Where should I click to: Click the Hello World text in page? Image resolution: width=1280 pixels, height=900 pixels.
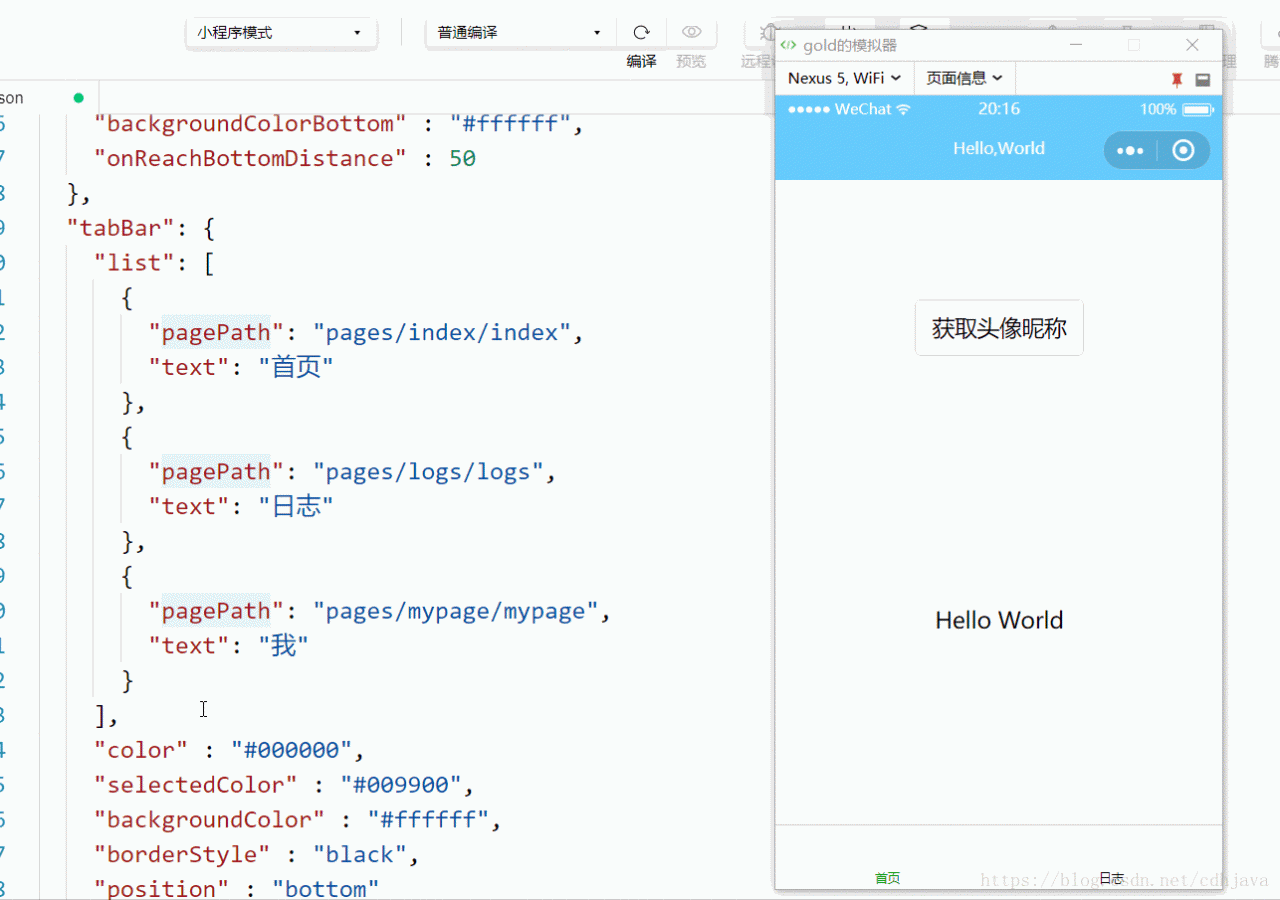(x=999, y=620)
